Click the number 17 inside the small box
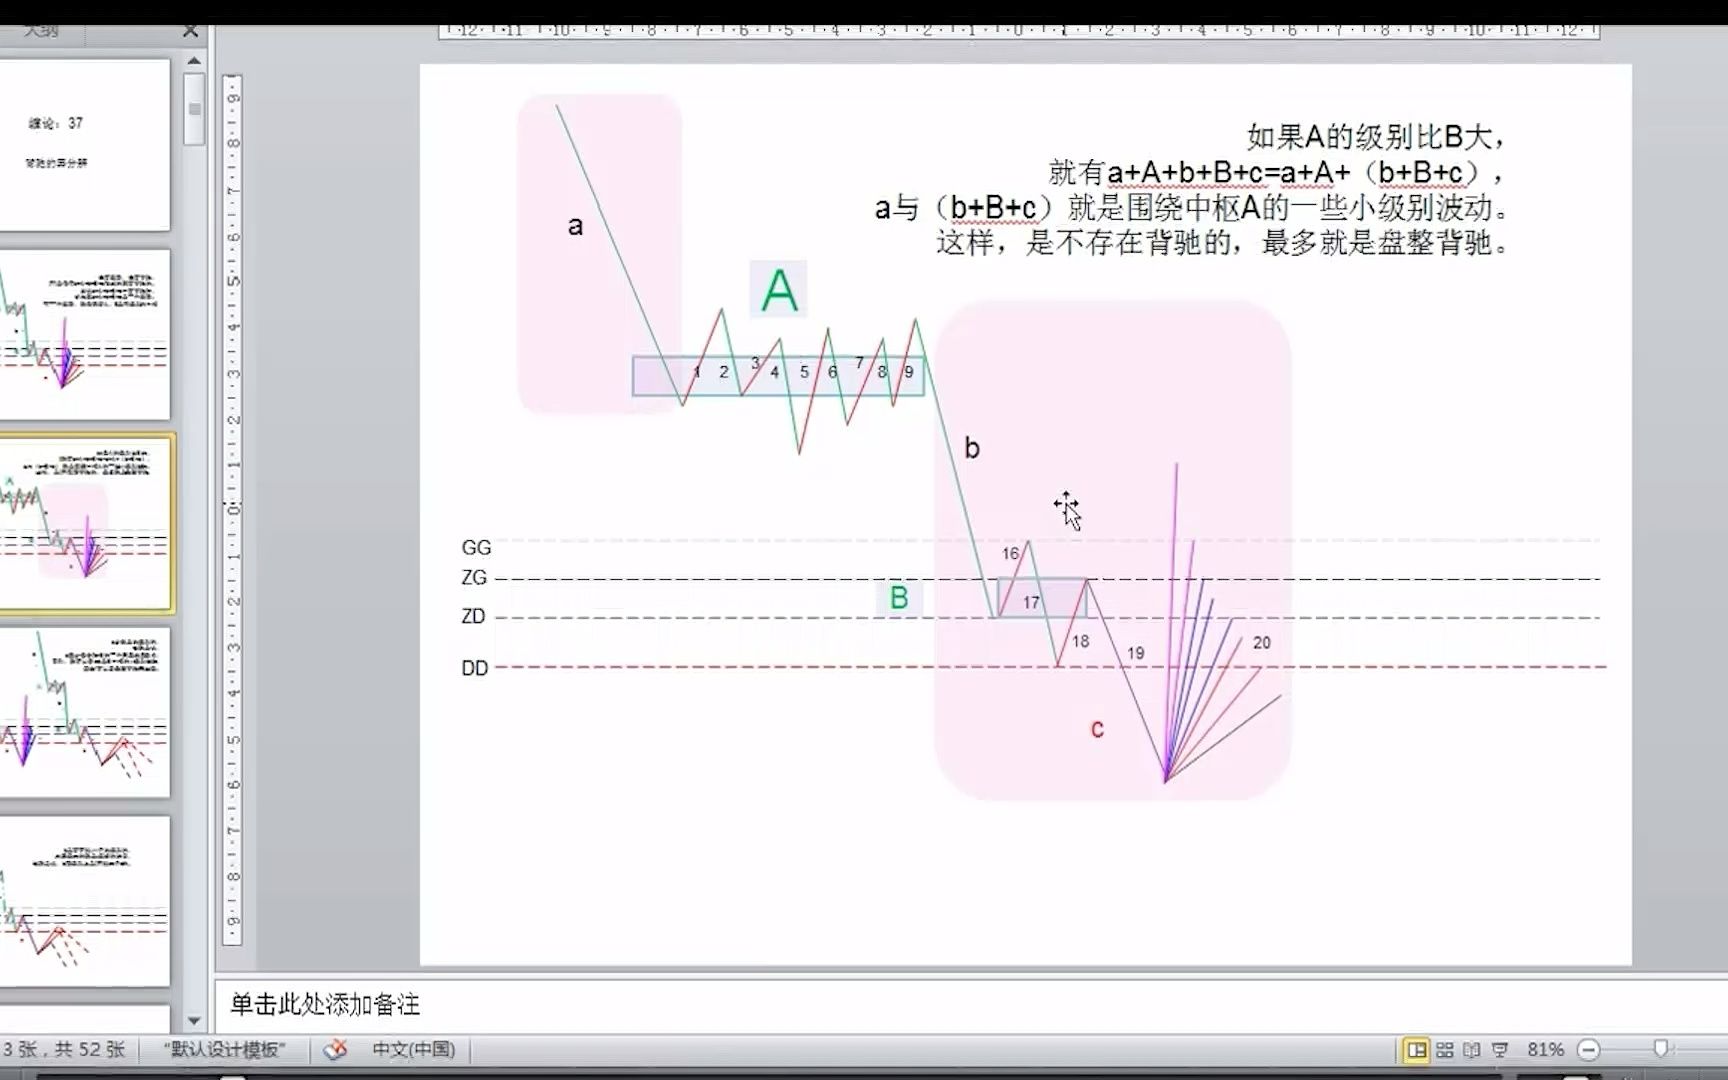Image resolution: width=1728 pixels, height=1080 pixels. click(x=1031, y=602)
